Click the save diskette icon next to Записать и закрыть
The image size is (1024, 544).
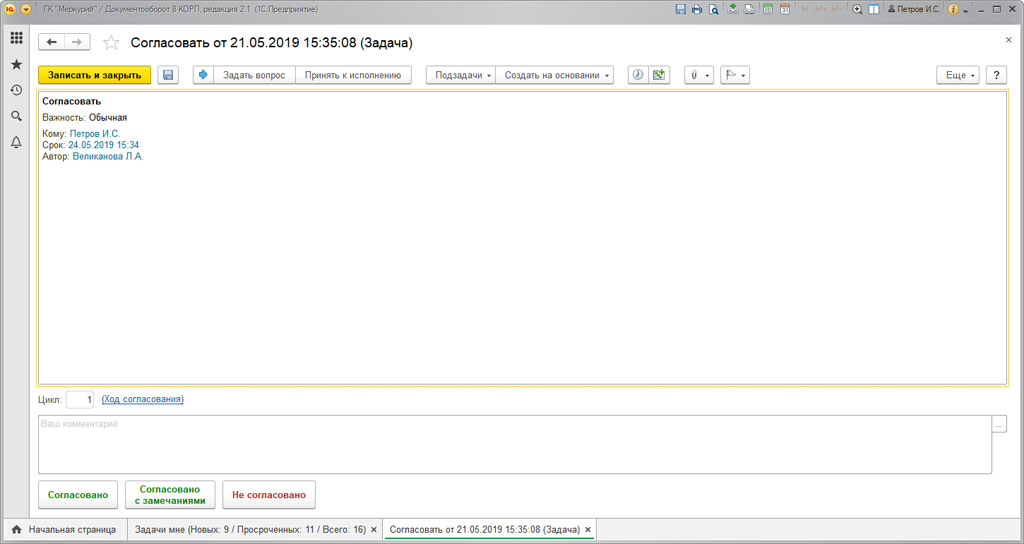click(x=168, y=75)
